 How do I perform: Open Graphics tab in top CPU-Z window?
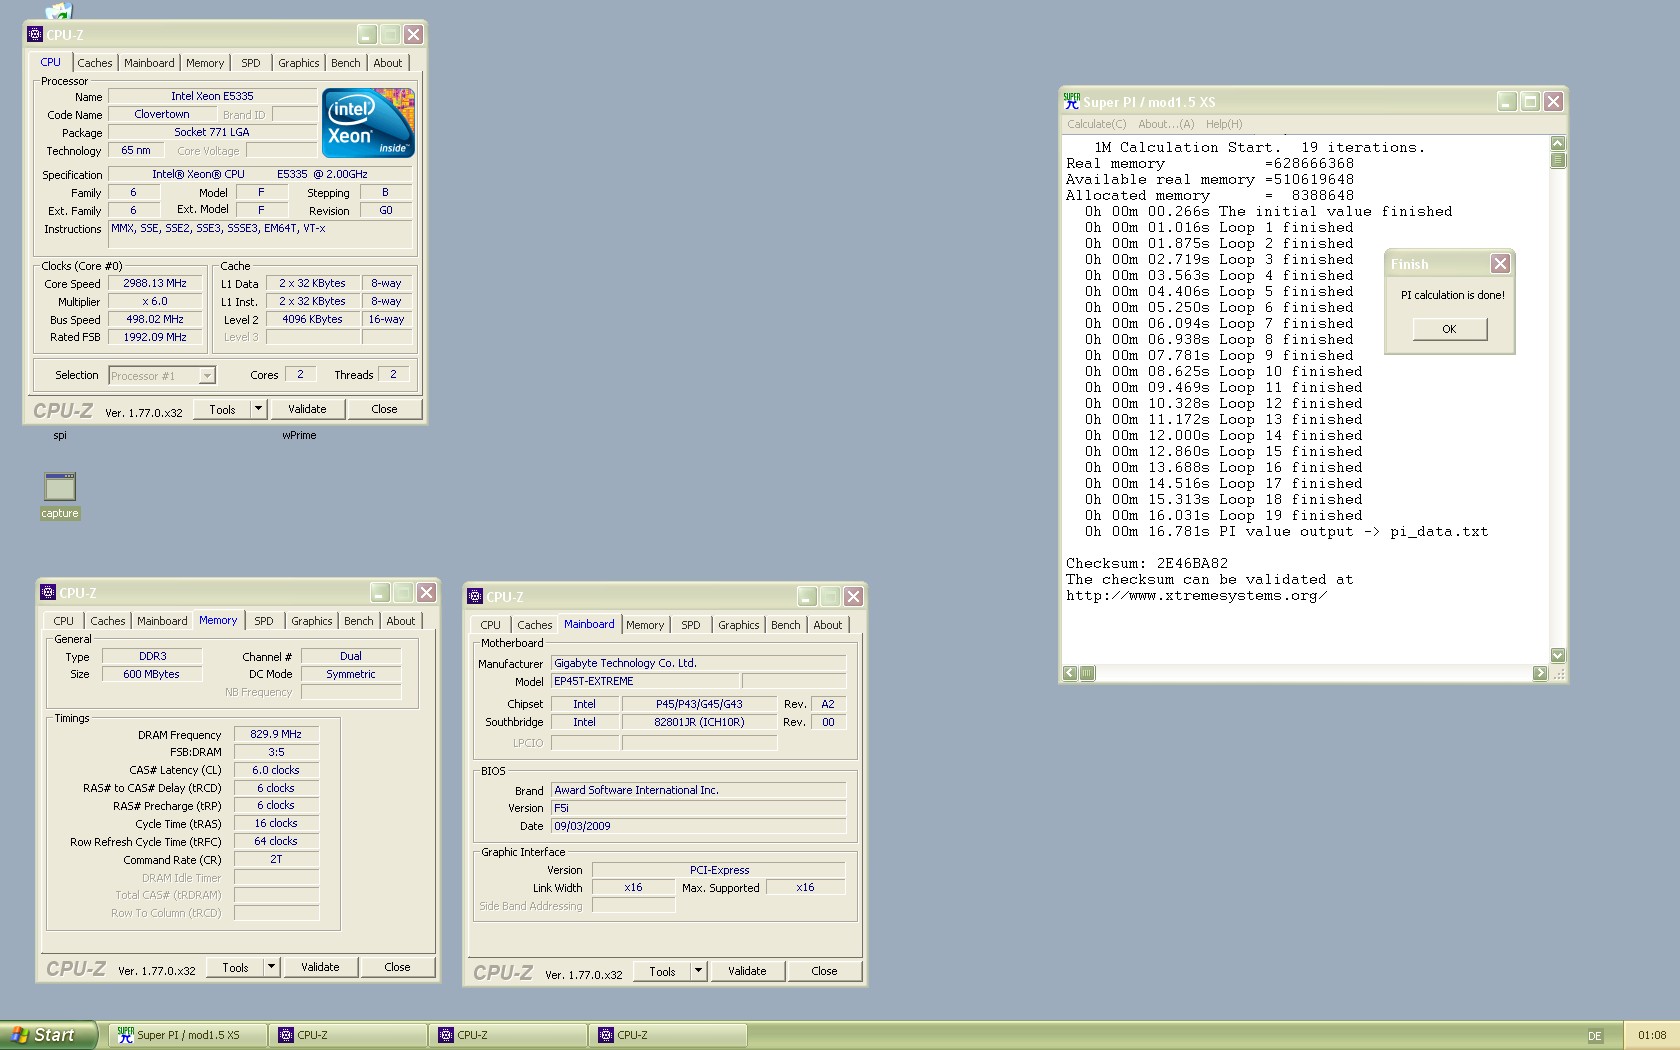pyautogui.click(x=299, y=63)
